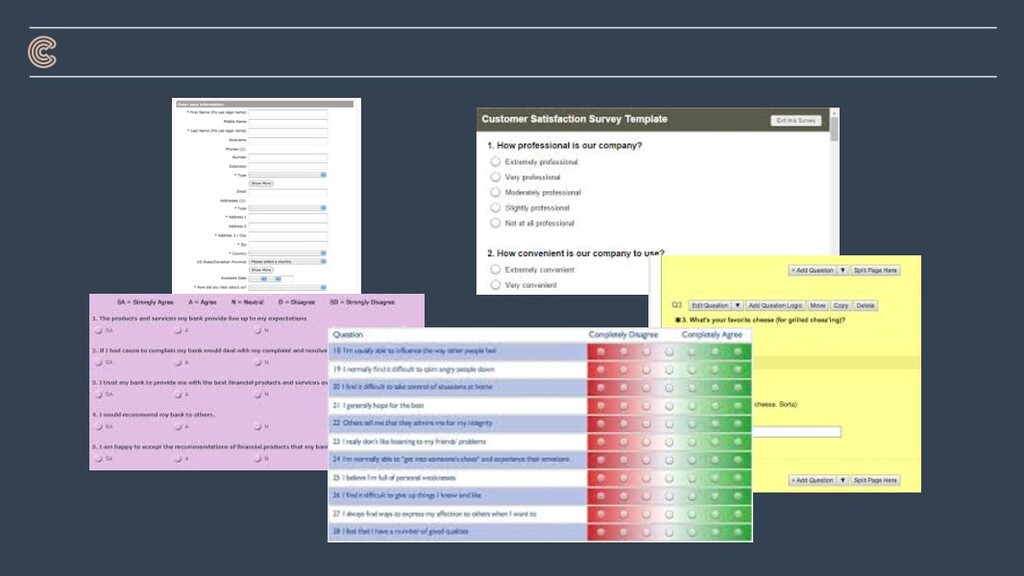Choose 'Not at all professional' radio option
This screenshot has width=1024, height=576.
[495, 223]
